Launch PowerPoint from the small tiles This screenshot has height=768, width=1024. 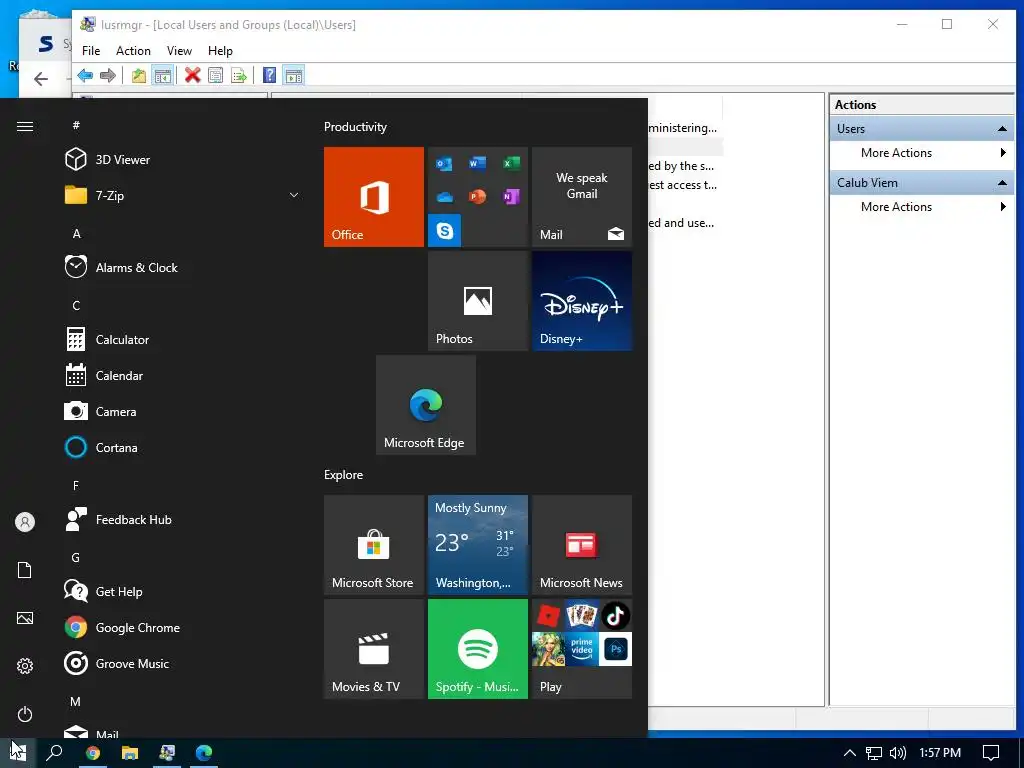pyautogui.click(x=477, y=197)
